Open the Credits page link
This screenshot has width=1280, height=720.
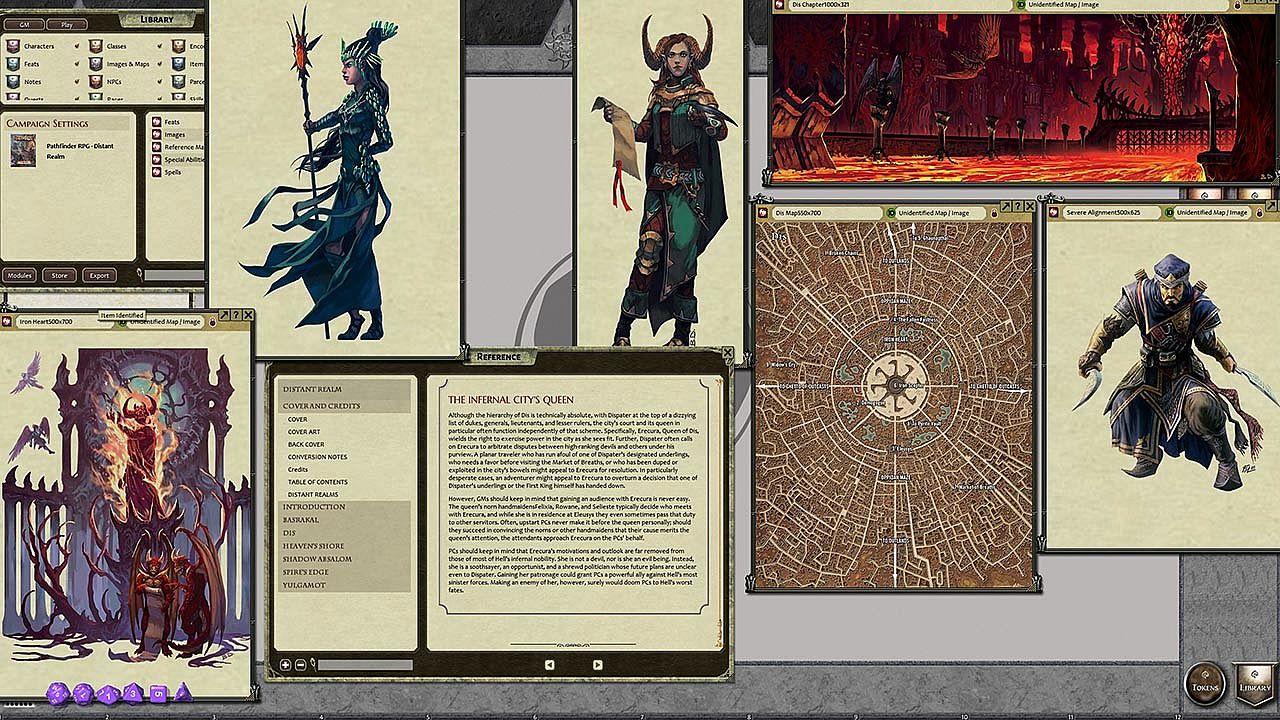(298, 469)
